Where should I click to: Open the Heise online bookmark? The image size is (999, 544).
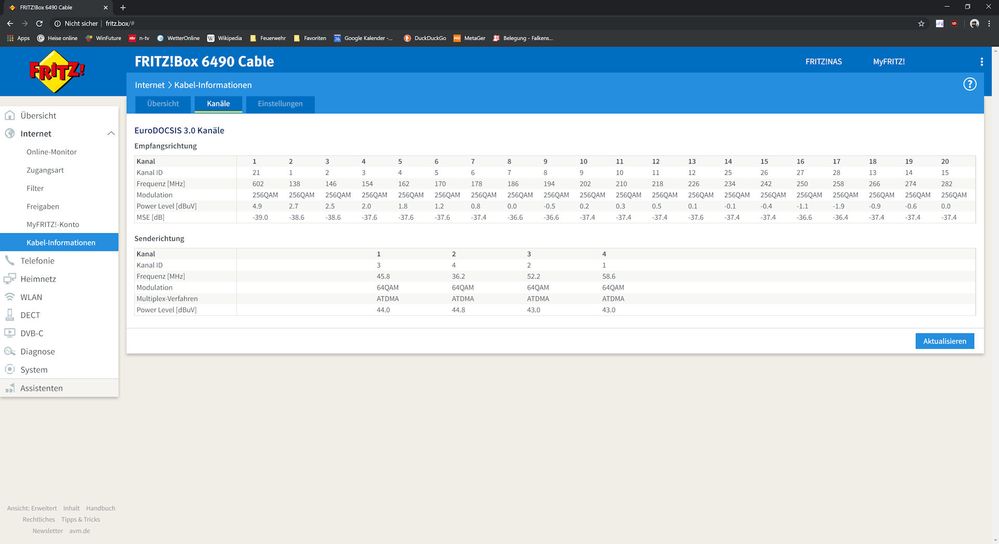pyautogui.click(x=57, y=38)
